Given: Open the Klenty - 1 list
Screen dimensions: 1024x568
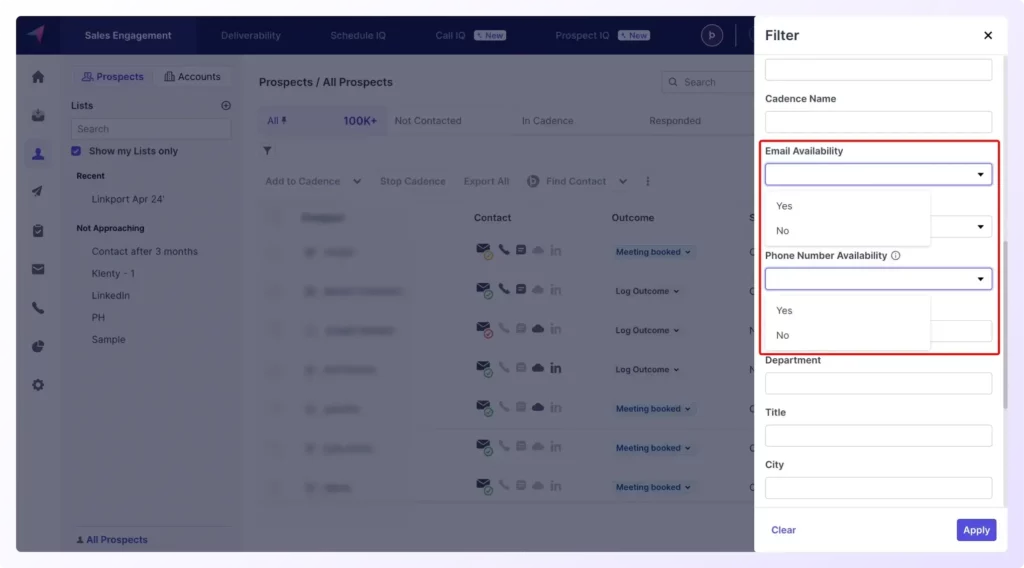Looking at the screenshot, I should [x=113, y=274].
